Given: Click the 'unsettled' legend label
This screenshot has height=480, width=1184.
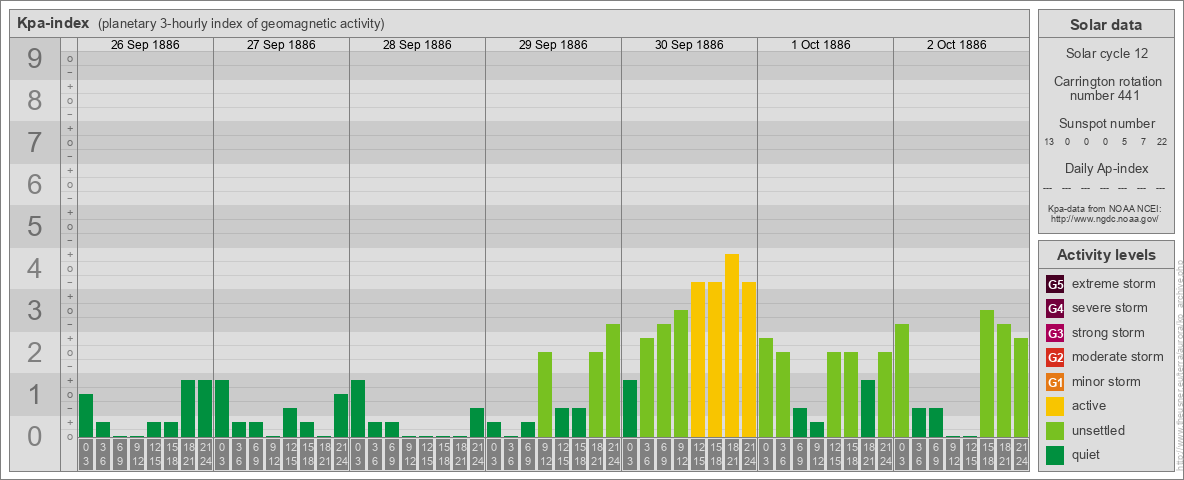Looking at the screenshot, I should coord(1099,430).
